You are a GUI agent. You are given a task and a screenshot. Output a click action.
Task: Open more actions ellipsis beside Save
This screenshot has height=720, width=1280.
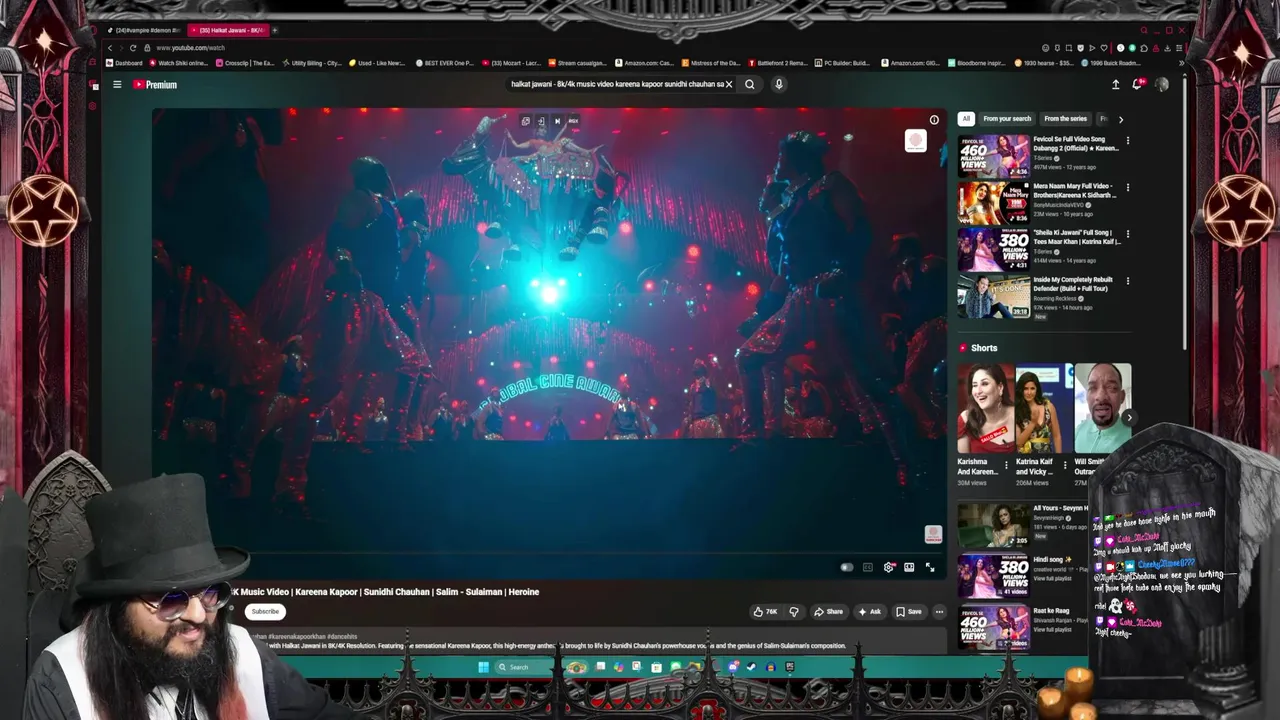click(x=939, y=612)
